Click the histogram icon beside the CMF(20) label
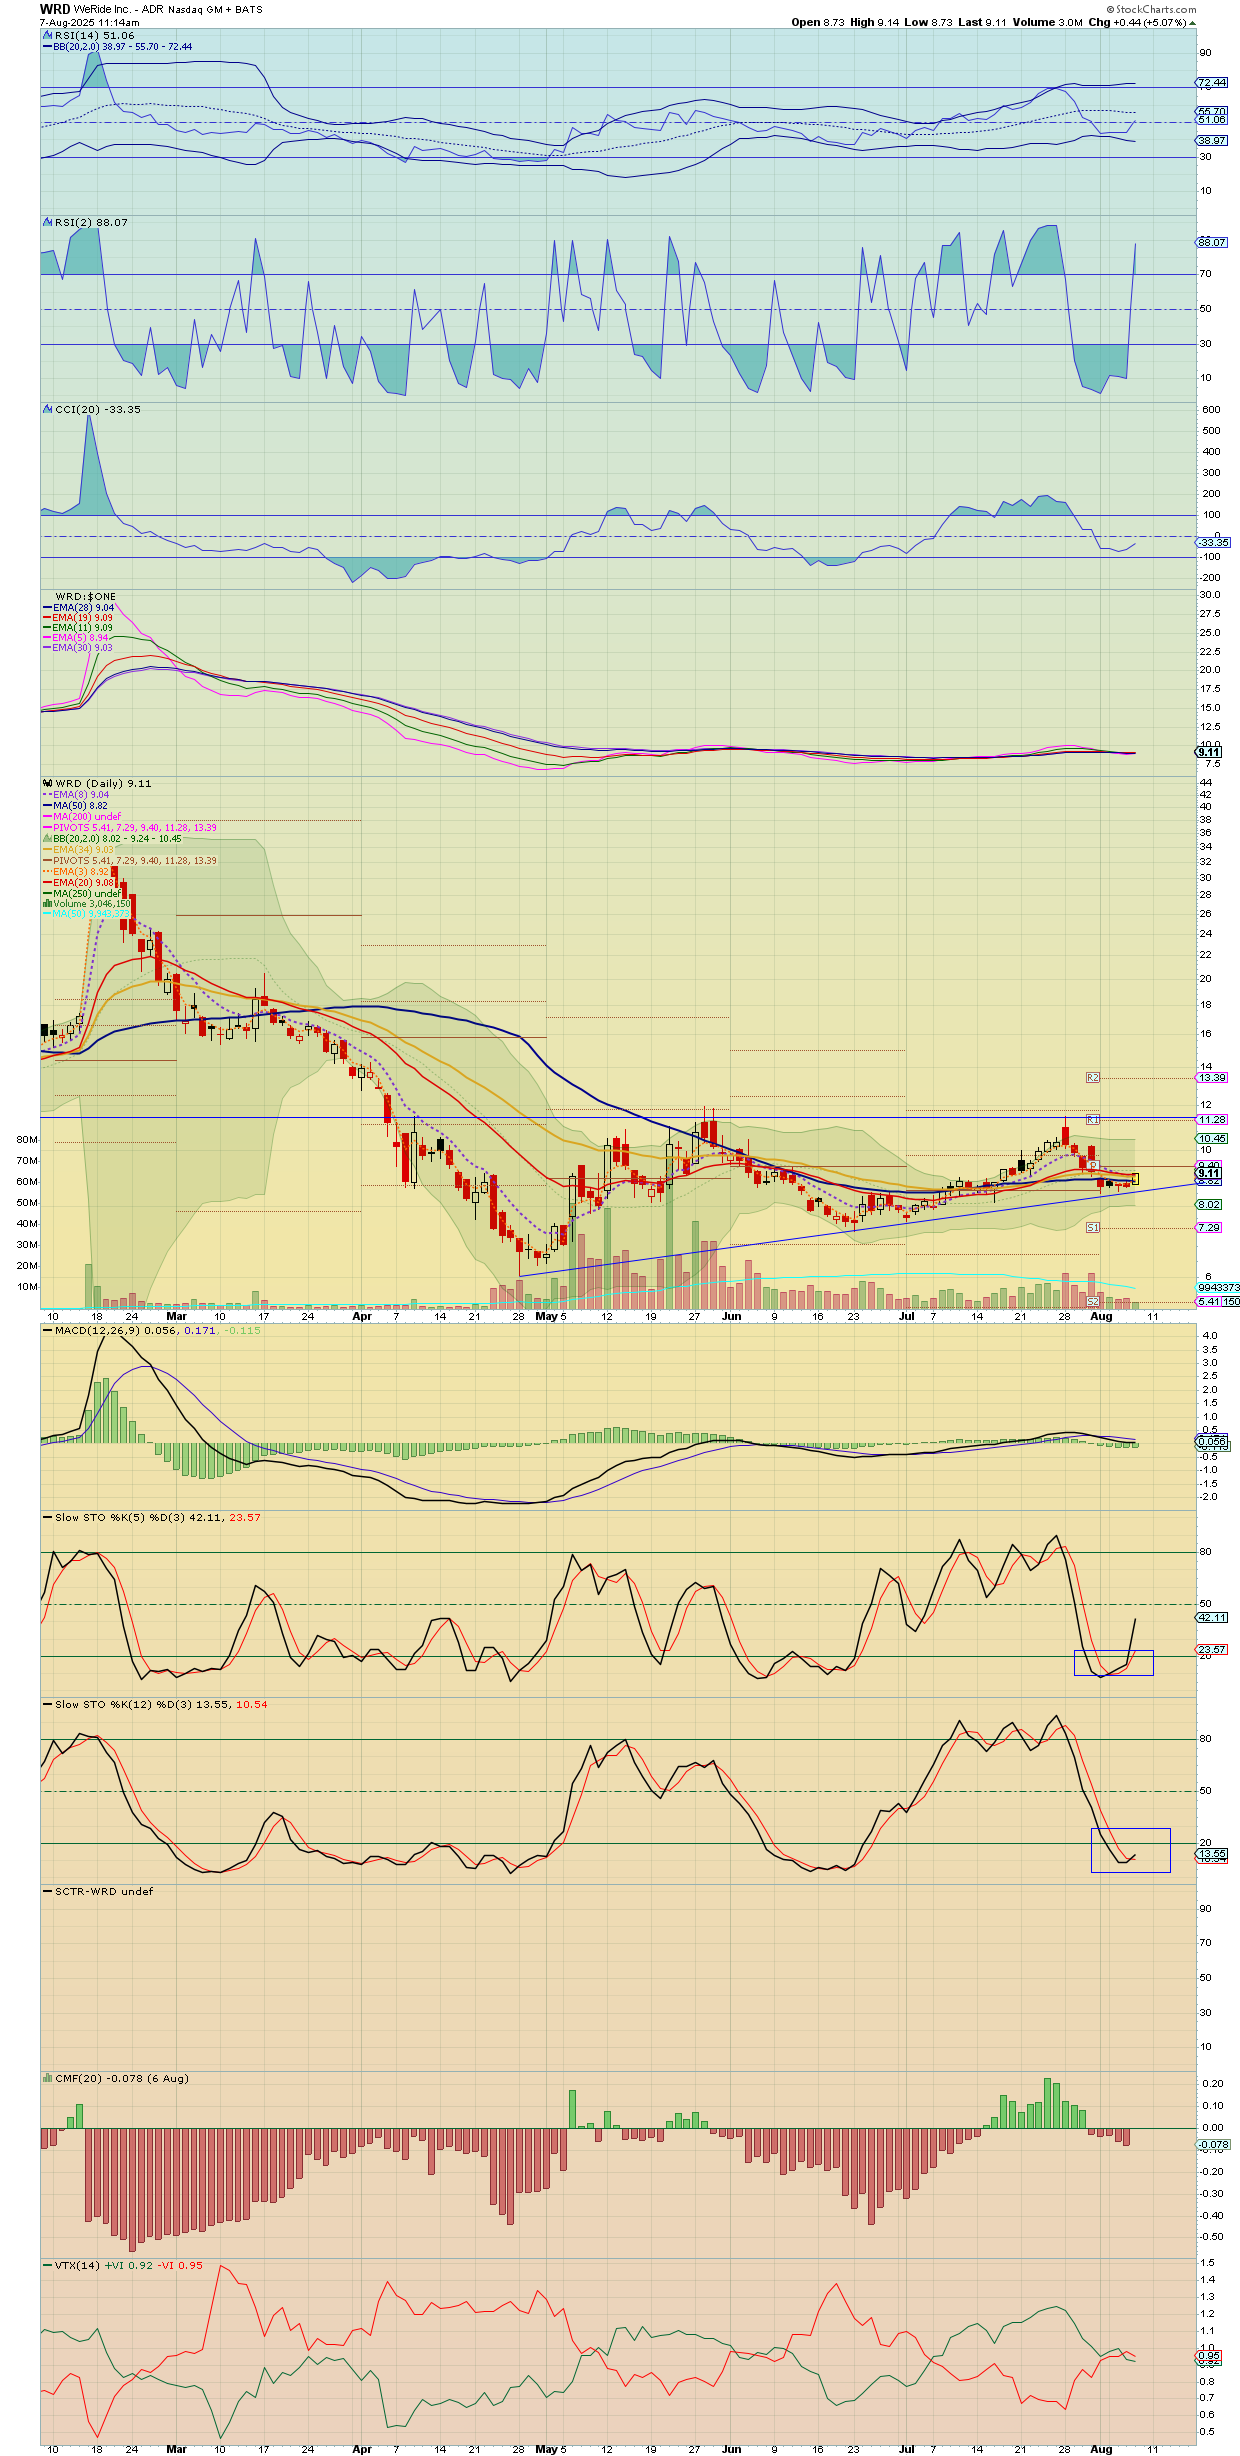Screen dimensions: 1240x2456 47,2078
